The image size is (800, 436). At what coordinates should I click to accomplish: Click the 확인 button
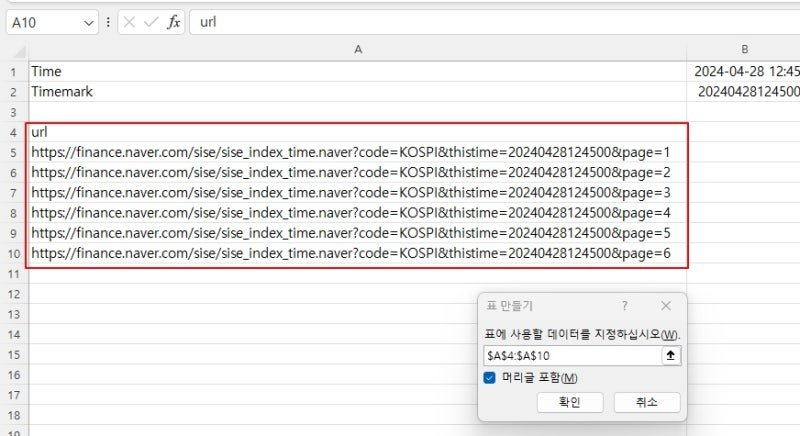click(570, 402)
